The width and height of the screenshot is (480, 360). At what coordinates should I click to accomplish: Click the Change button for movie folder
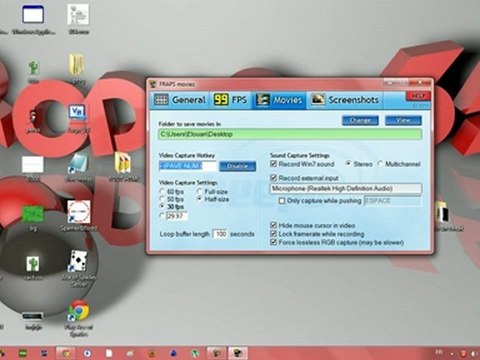pos(360,120)
